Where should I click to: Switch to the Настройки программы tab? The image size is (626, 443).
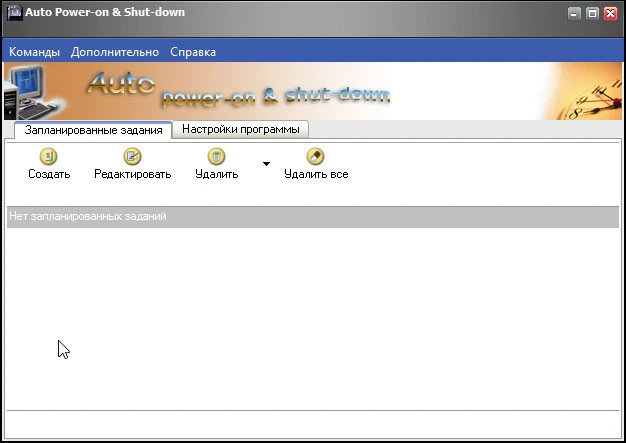(241, 129)
